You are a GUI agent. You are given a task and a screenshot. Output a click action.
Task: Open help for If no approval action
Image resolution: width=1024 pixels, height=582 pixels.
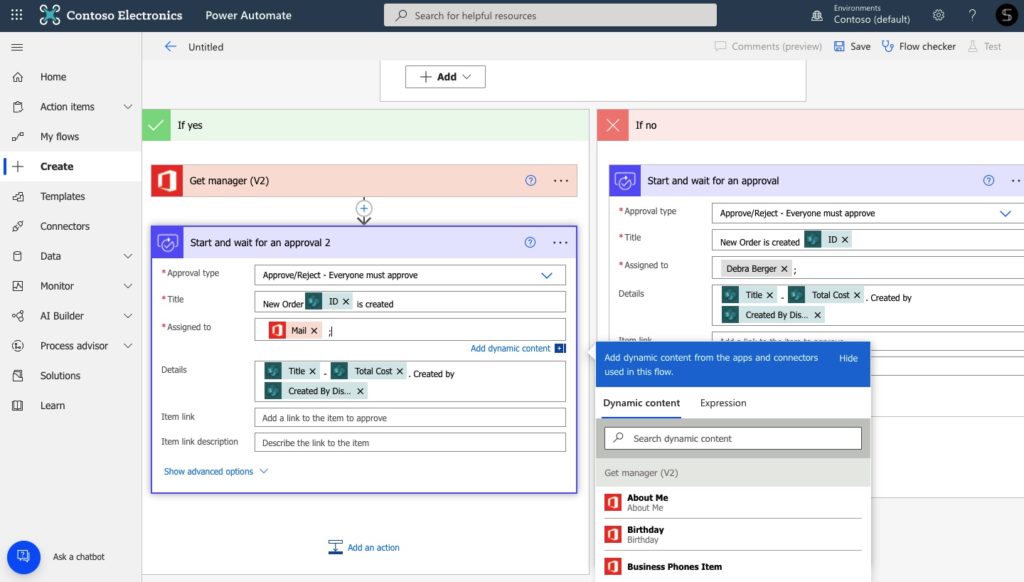click(x=989, y=180)
